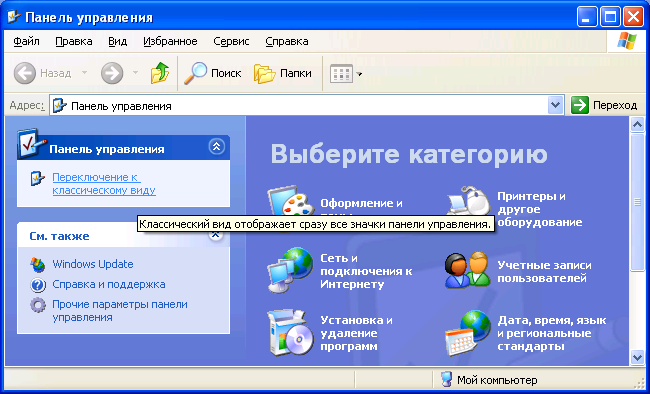Open the Forward history dropdown arrow
The width and height of the screenshot is (650, 394).
(135, 73)
